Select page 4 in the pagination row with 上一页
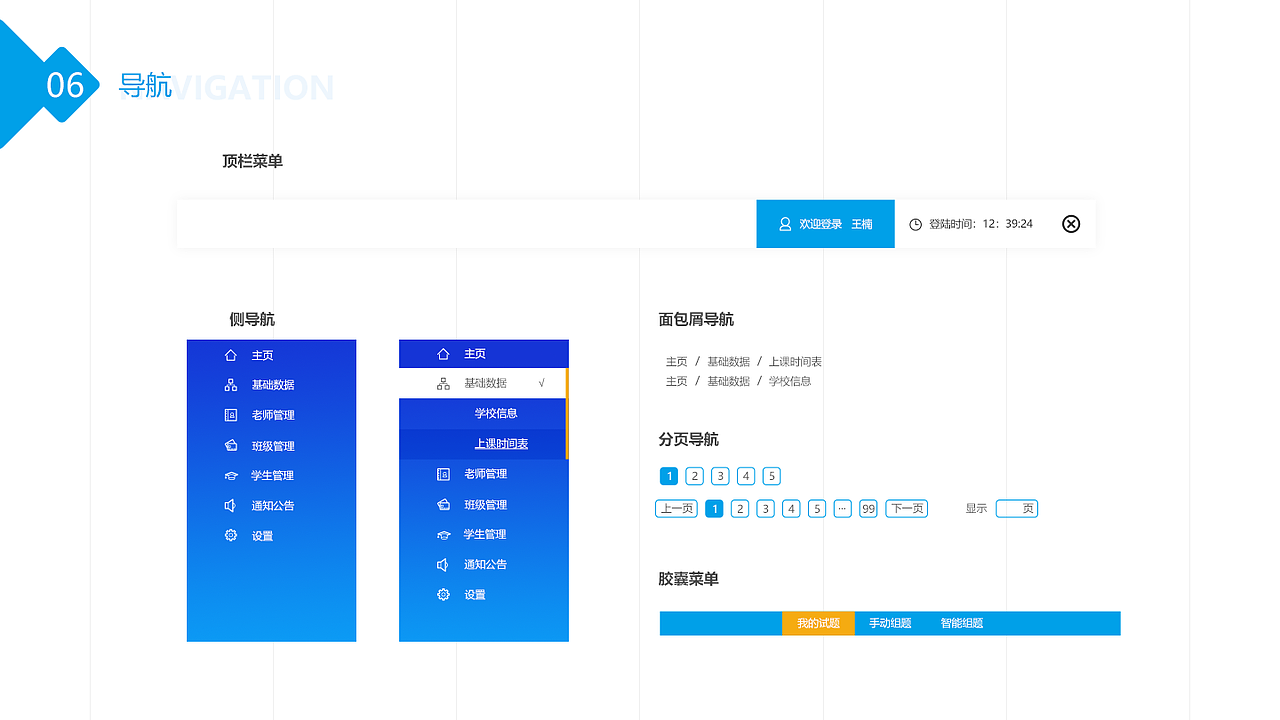Screen dimensions: 1280x720 (x=791, y=509)
